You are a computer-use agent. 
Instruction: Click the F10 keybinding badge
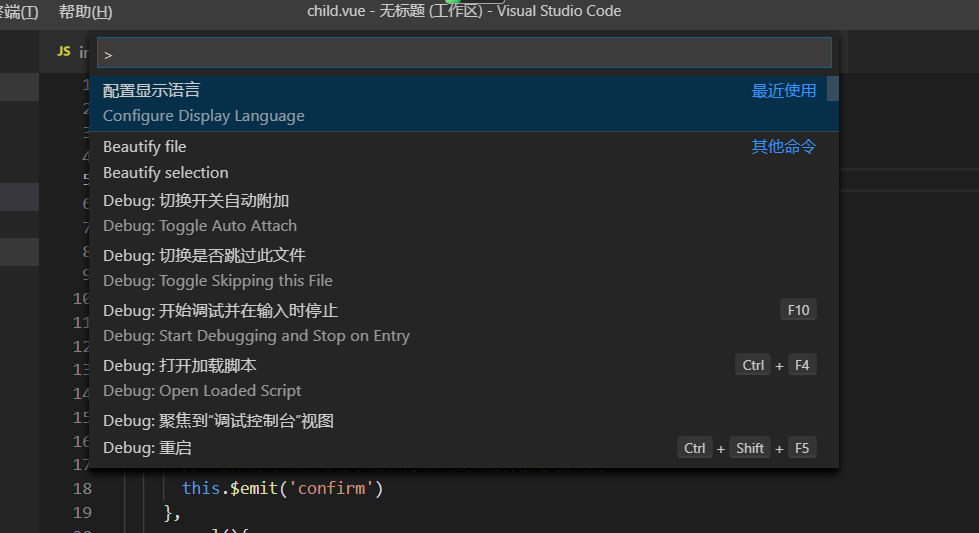coord(798,310)
